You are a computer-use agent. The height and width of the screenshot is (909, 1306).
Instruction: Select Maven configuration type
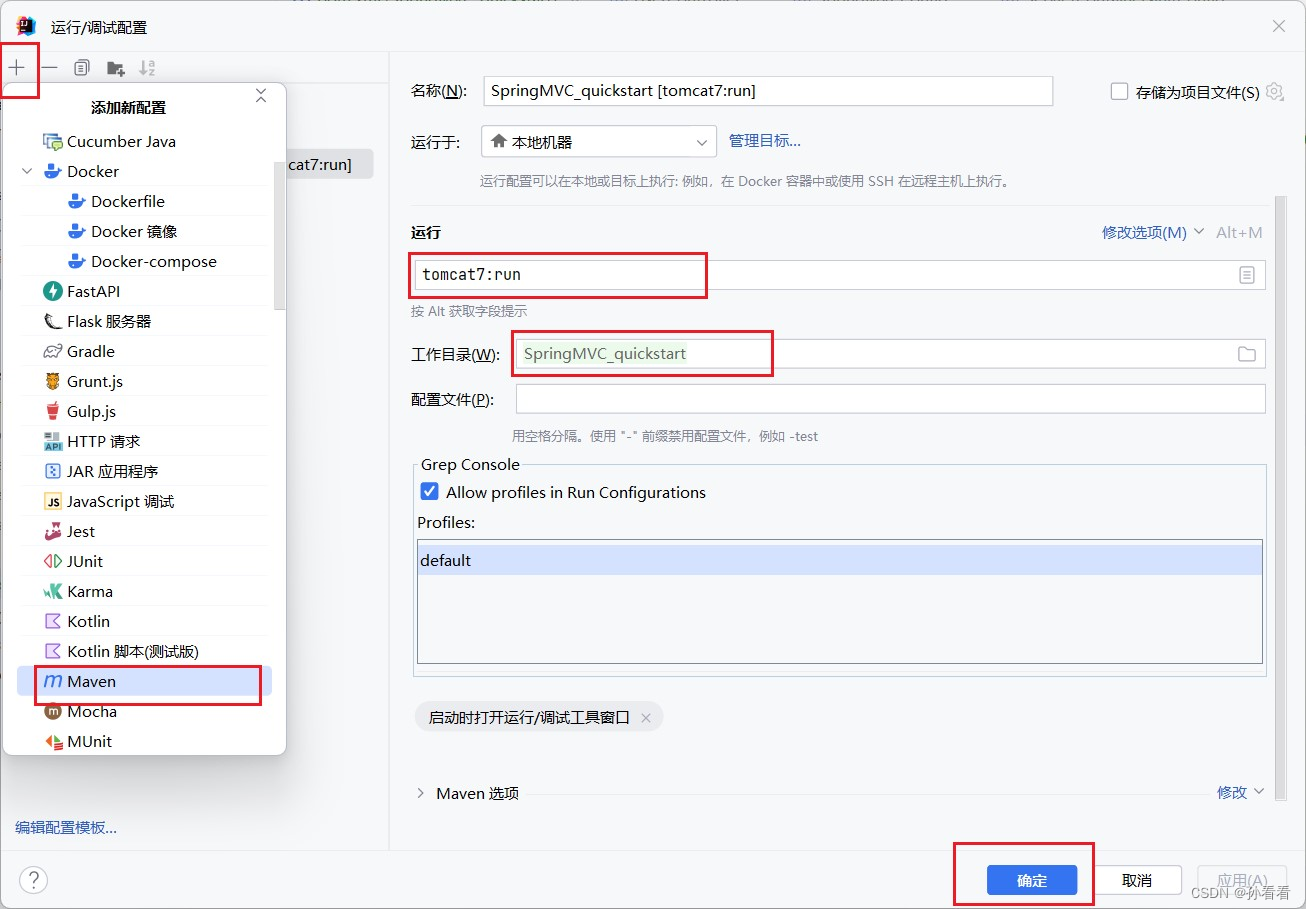click(x=144, y=681)
